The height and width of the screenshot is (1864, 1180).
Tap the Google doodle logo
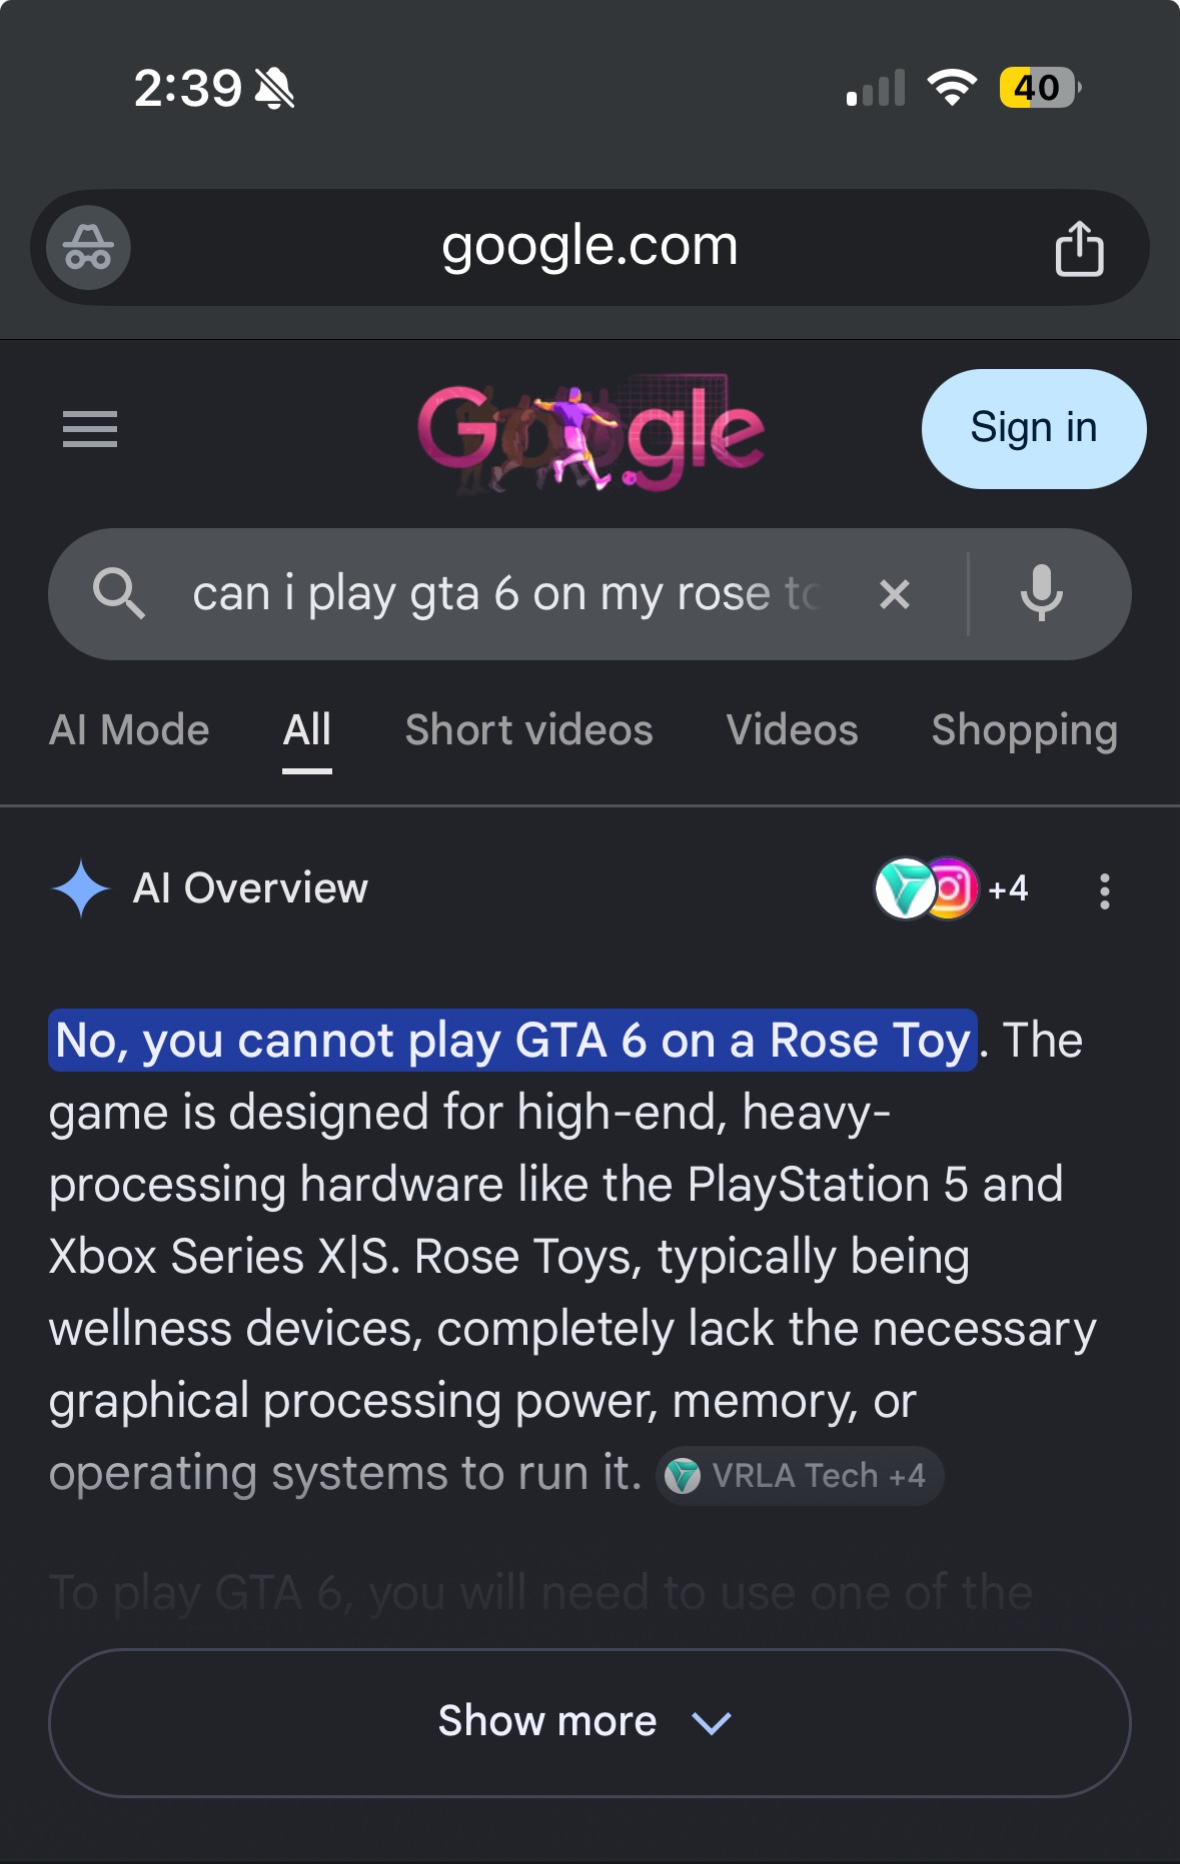591,432
